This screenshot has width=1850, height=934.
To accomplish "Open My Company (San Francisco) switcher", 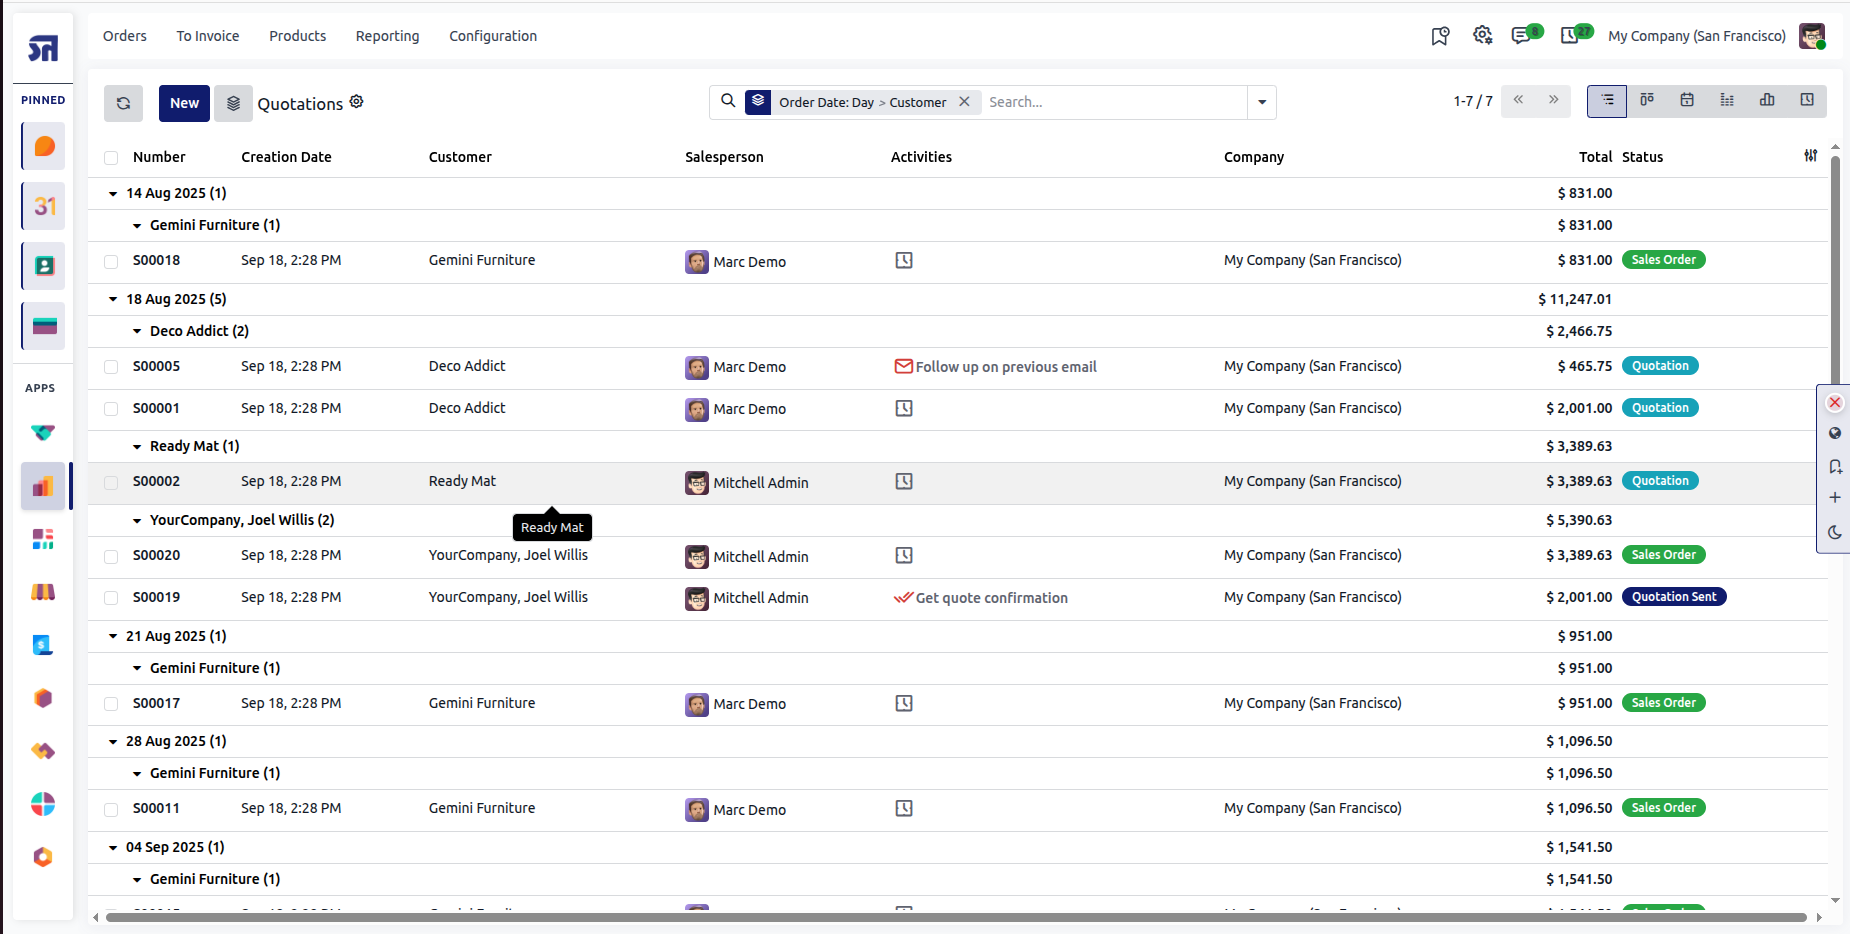I will [x=1697, y=36].
